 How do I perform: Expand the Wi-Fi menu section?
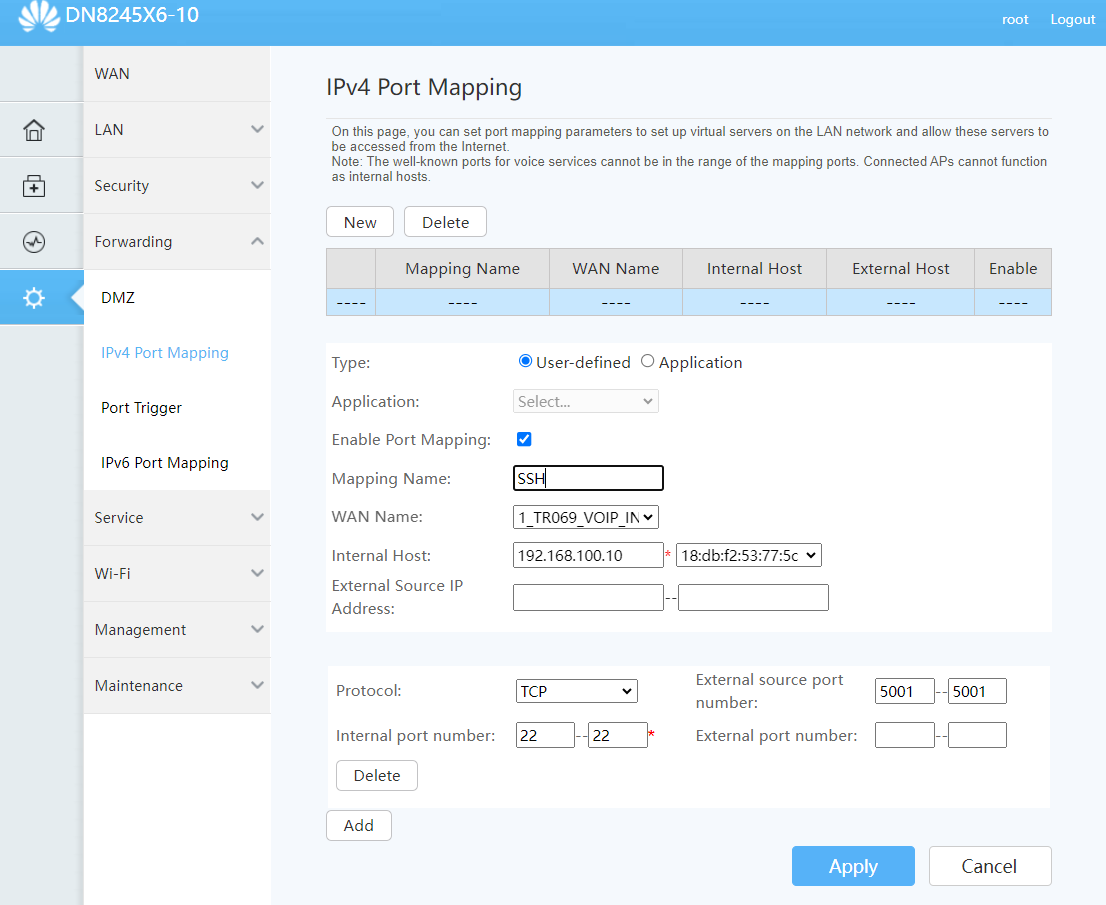pos(176,574)
